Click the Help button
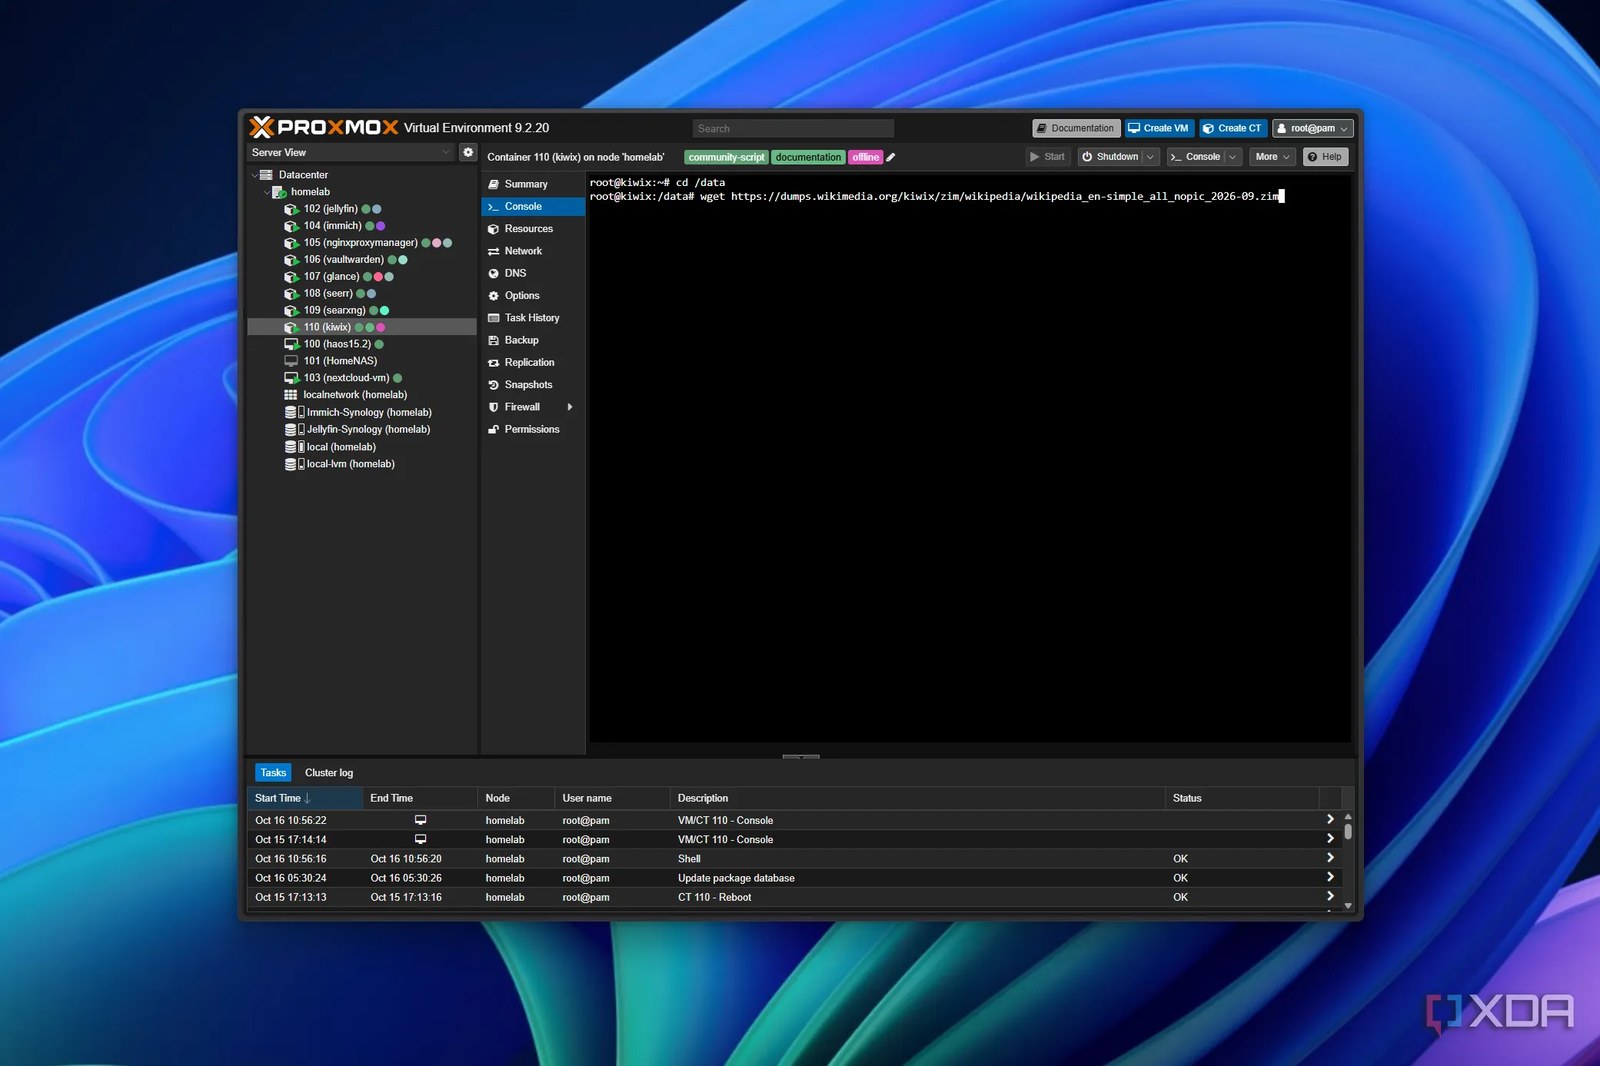Screen dimensions: 1600x1066 (1325, 157)
